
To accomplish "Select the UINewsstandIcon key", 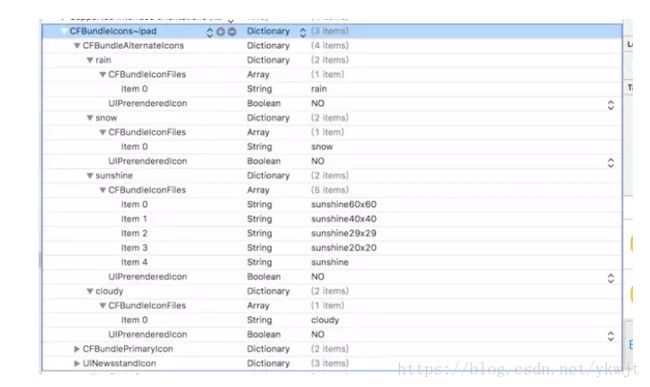I will (x=119, y=363).
